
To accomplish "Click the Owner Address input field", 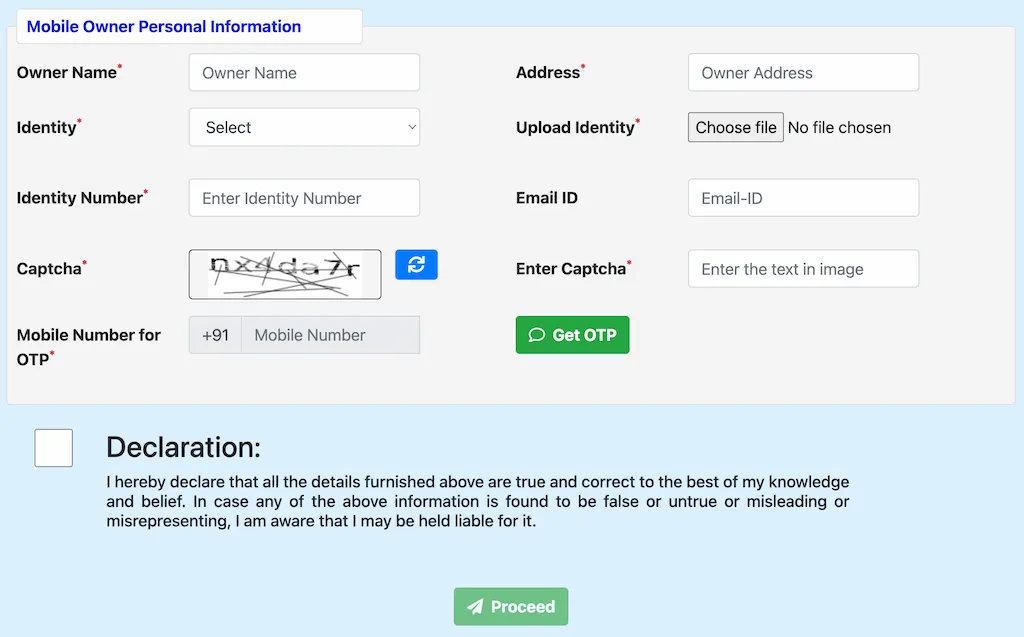I will tap(803, 72).
